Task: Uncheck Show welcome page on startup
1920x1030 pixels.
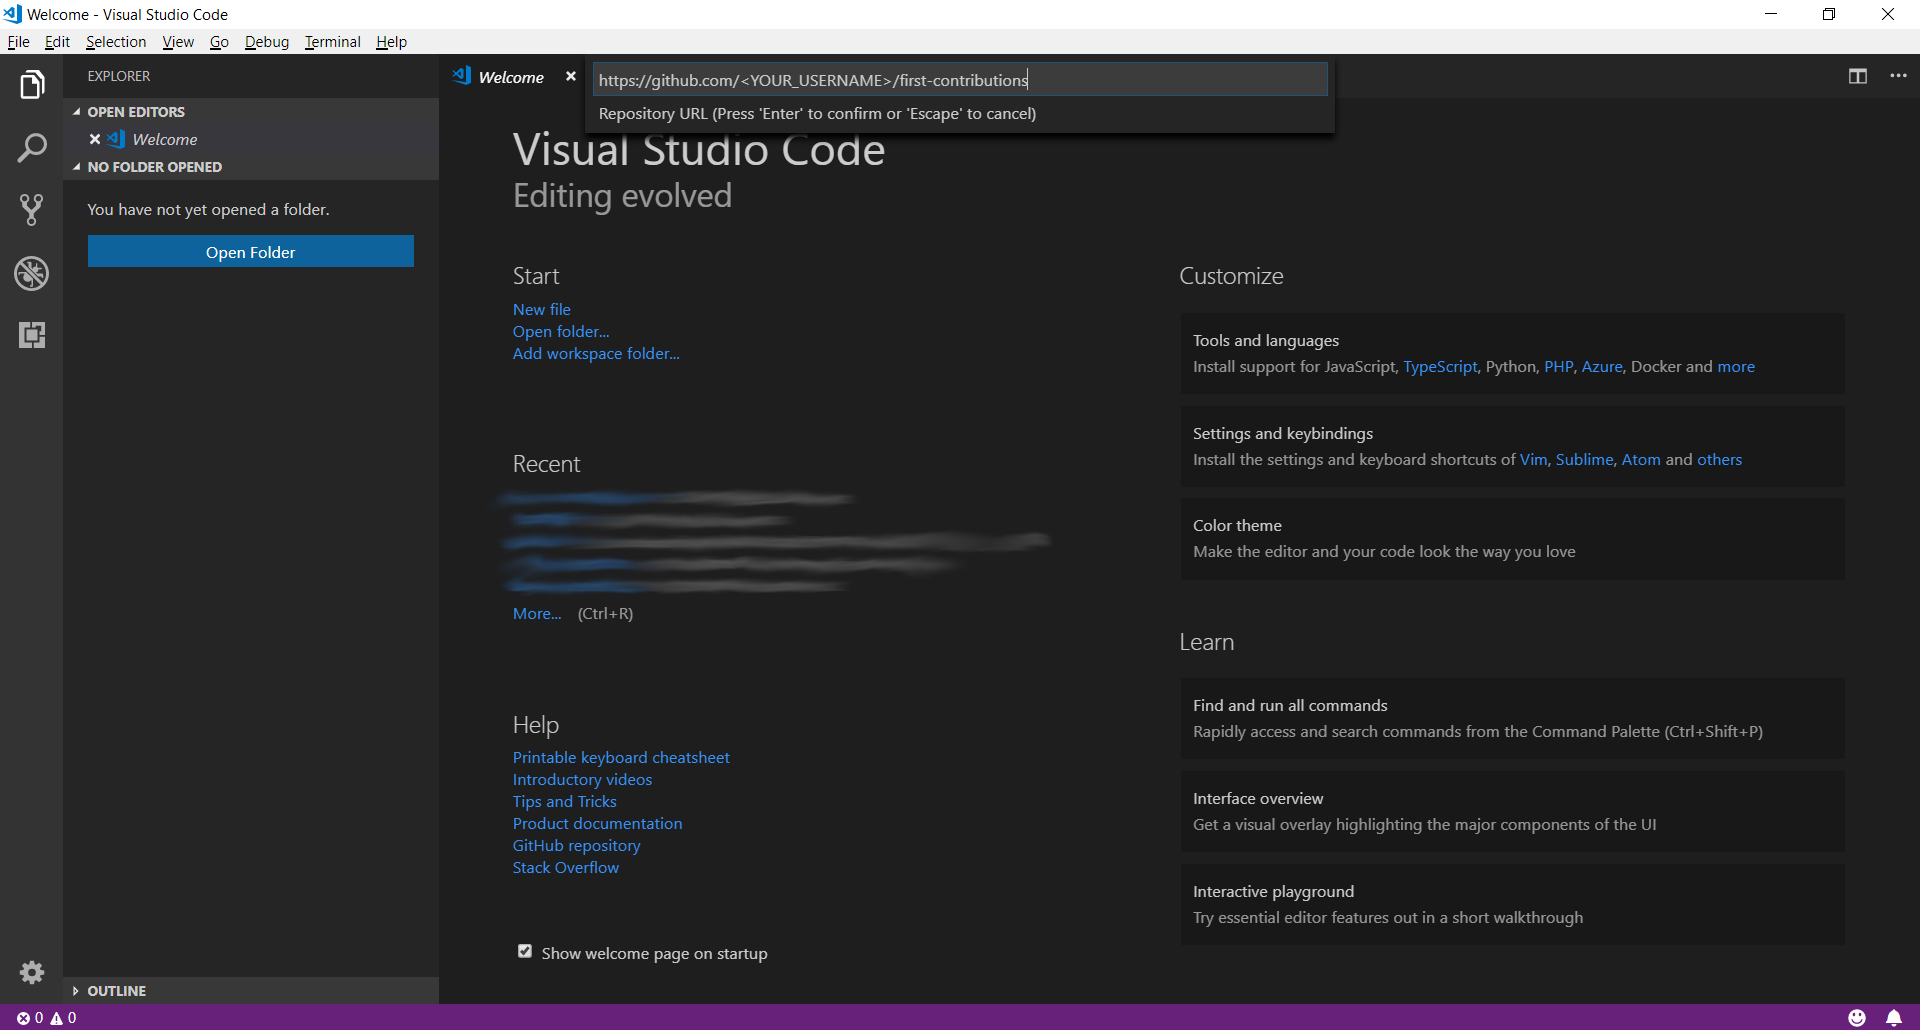Action: point(524,951)
